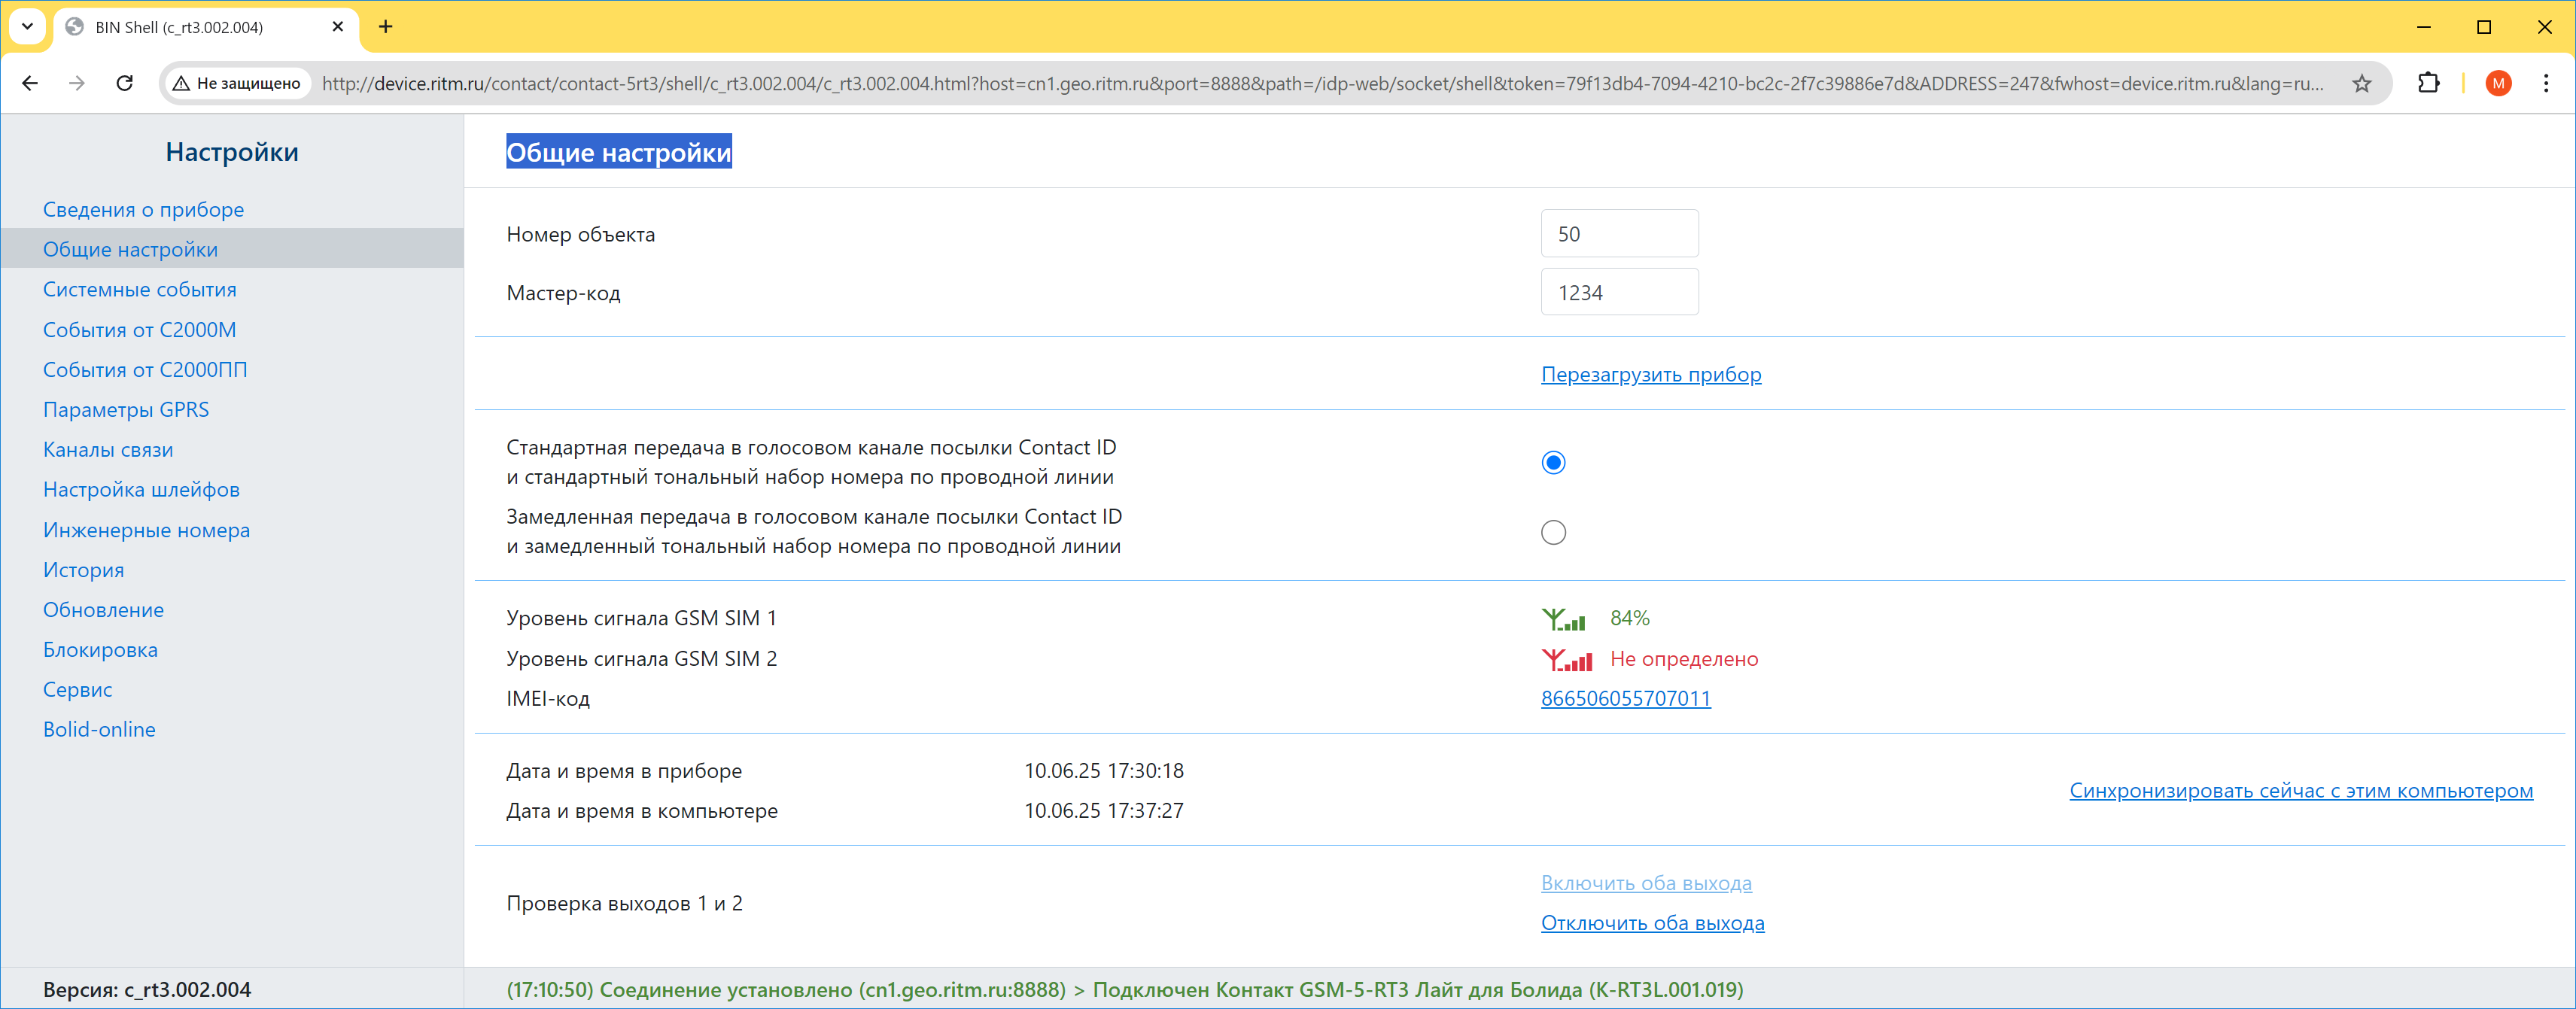
Task: Open 'История' section
Action: 83,570
